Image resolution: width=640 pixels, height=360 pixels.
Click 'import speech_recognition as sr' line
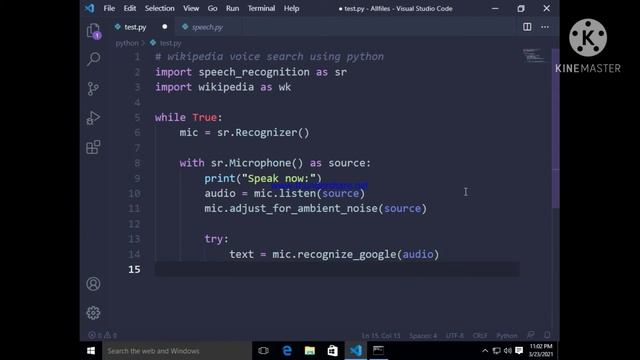click(x=251, y=72)
